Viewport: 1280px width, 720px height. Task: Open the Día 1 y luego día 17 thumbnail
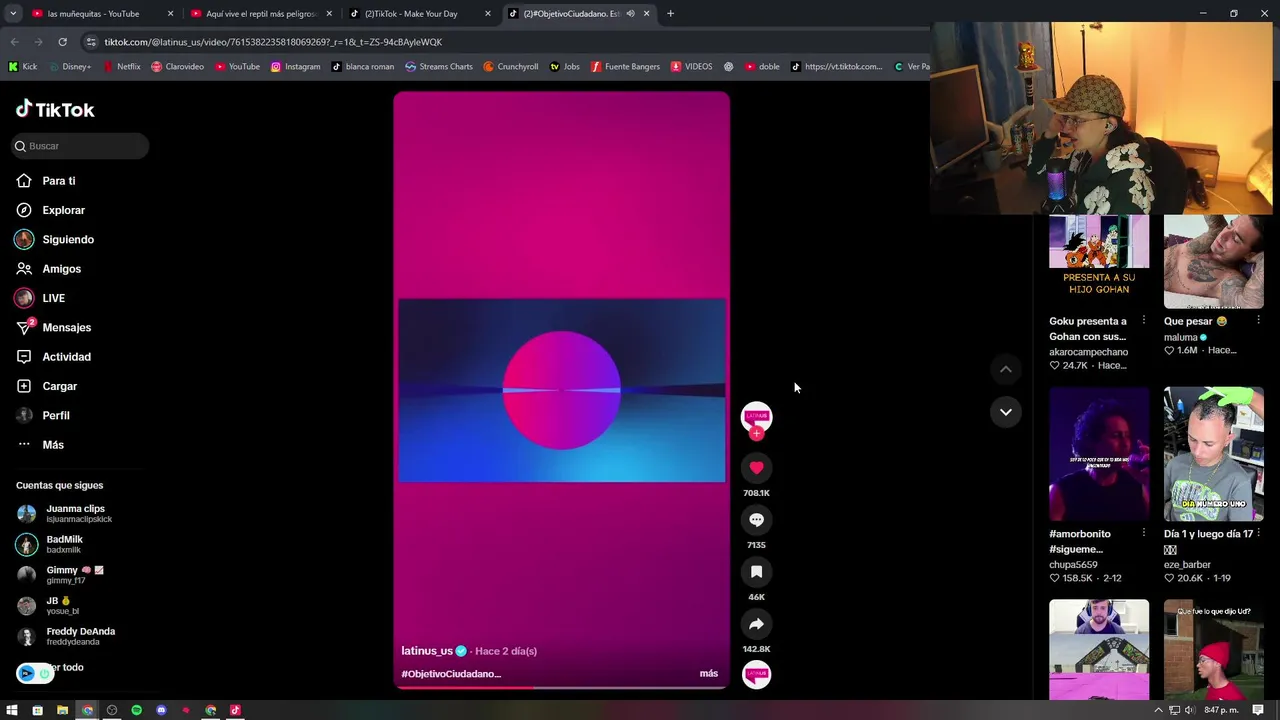[x=1214, y=454]
